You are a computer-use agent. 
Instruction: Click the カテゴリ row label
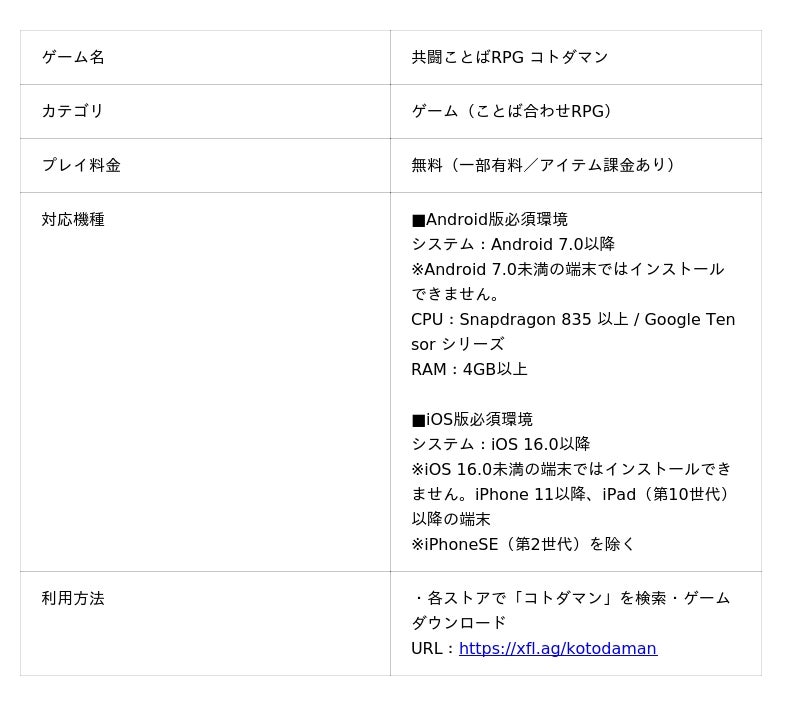point(72,111)
